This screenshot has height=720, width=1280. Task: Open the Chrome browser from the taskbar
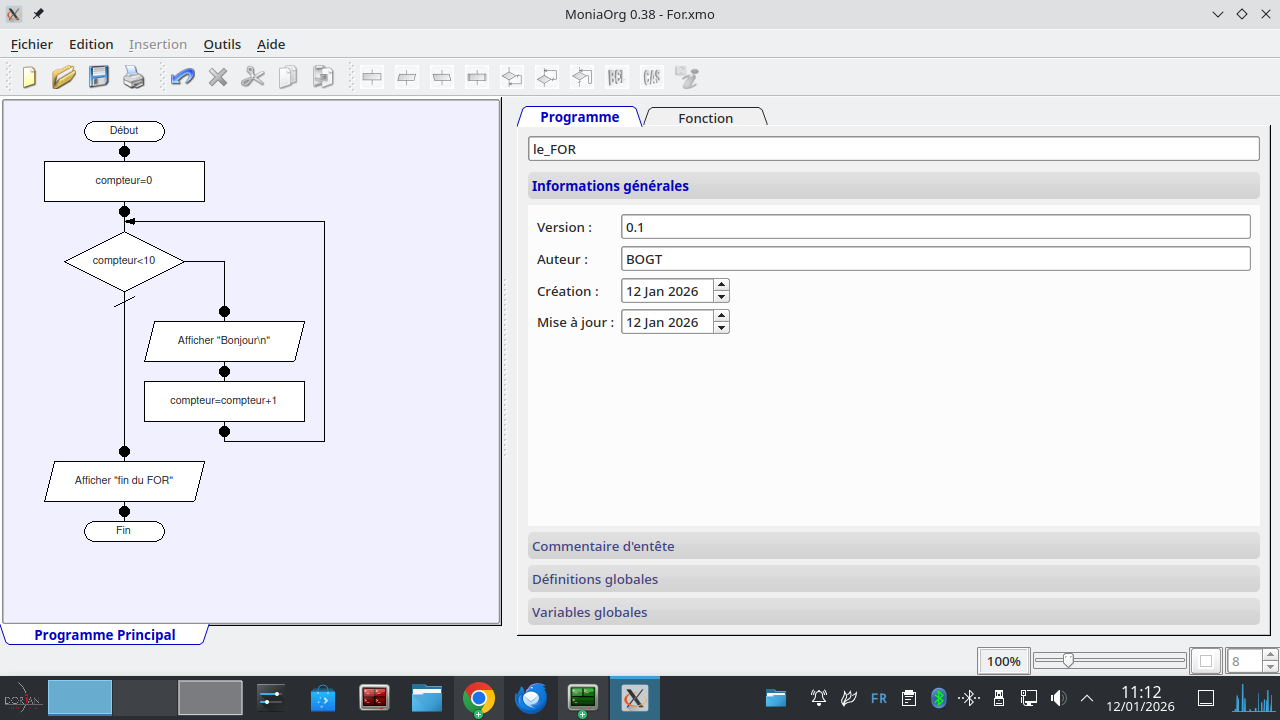(479, 698)
